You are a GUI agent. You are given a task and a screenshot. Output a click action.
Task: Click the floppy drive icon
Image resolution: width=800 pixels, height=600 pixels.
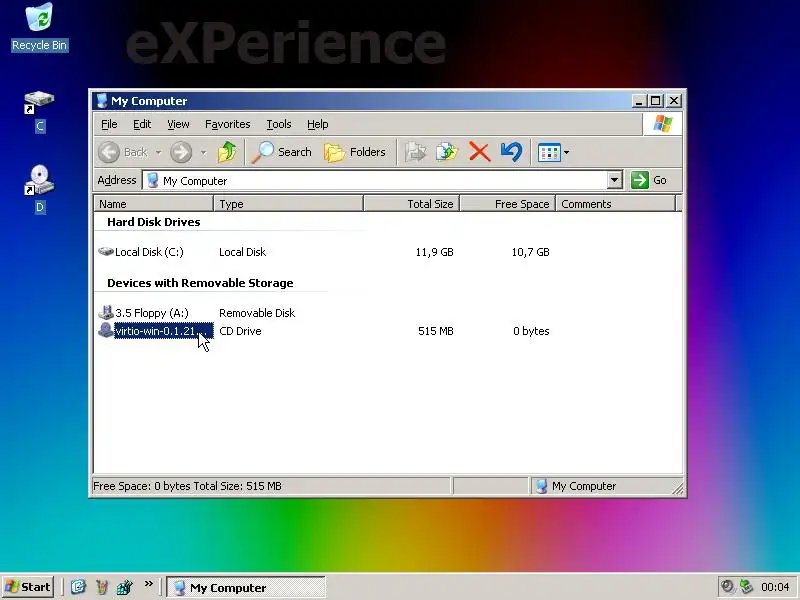pyautogui.click(x=106, y=312)
